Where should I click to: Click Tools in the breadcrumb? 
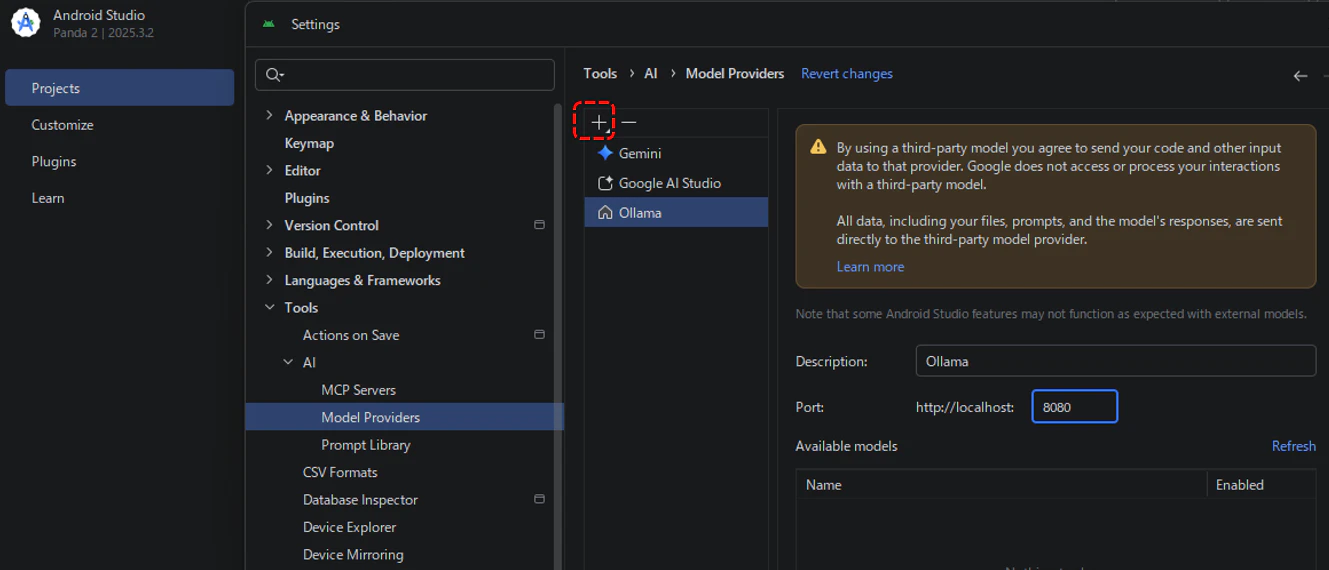pyautogui.click(x=600, y=74)
